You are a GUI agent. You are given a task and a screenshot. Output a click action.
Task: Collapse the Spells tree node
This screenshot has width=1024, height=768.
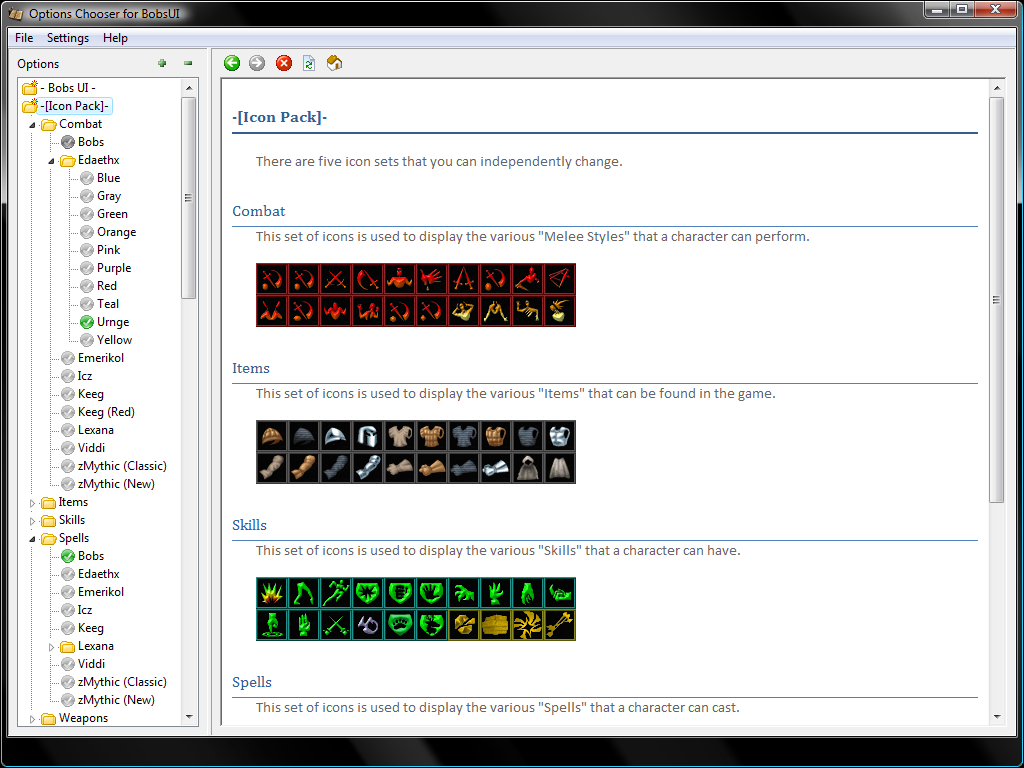[x=32, y=539]
